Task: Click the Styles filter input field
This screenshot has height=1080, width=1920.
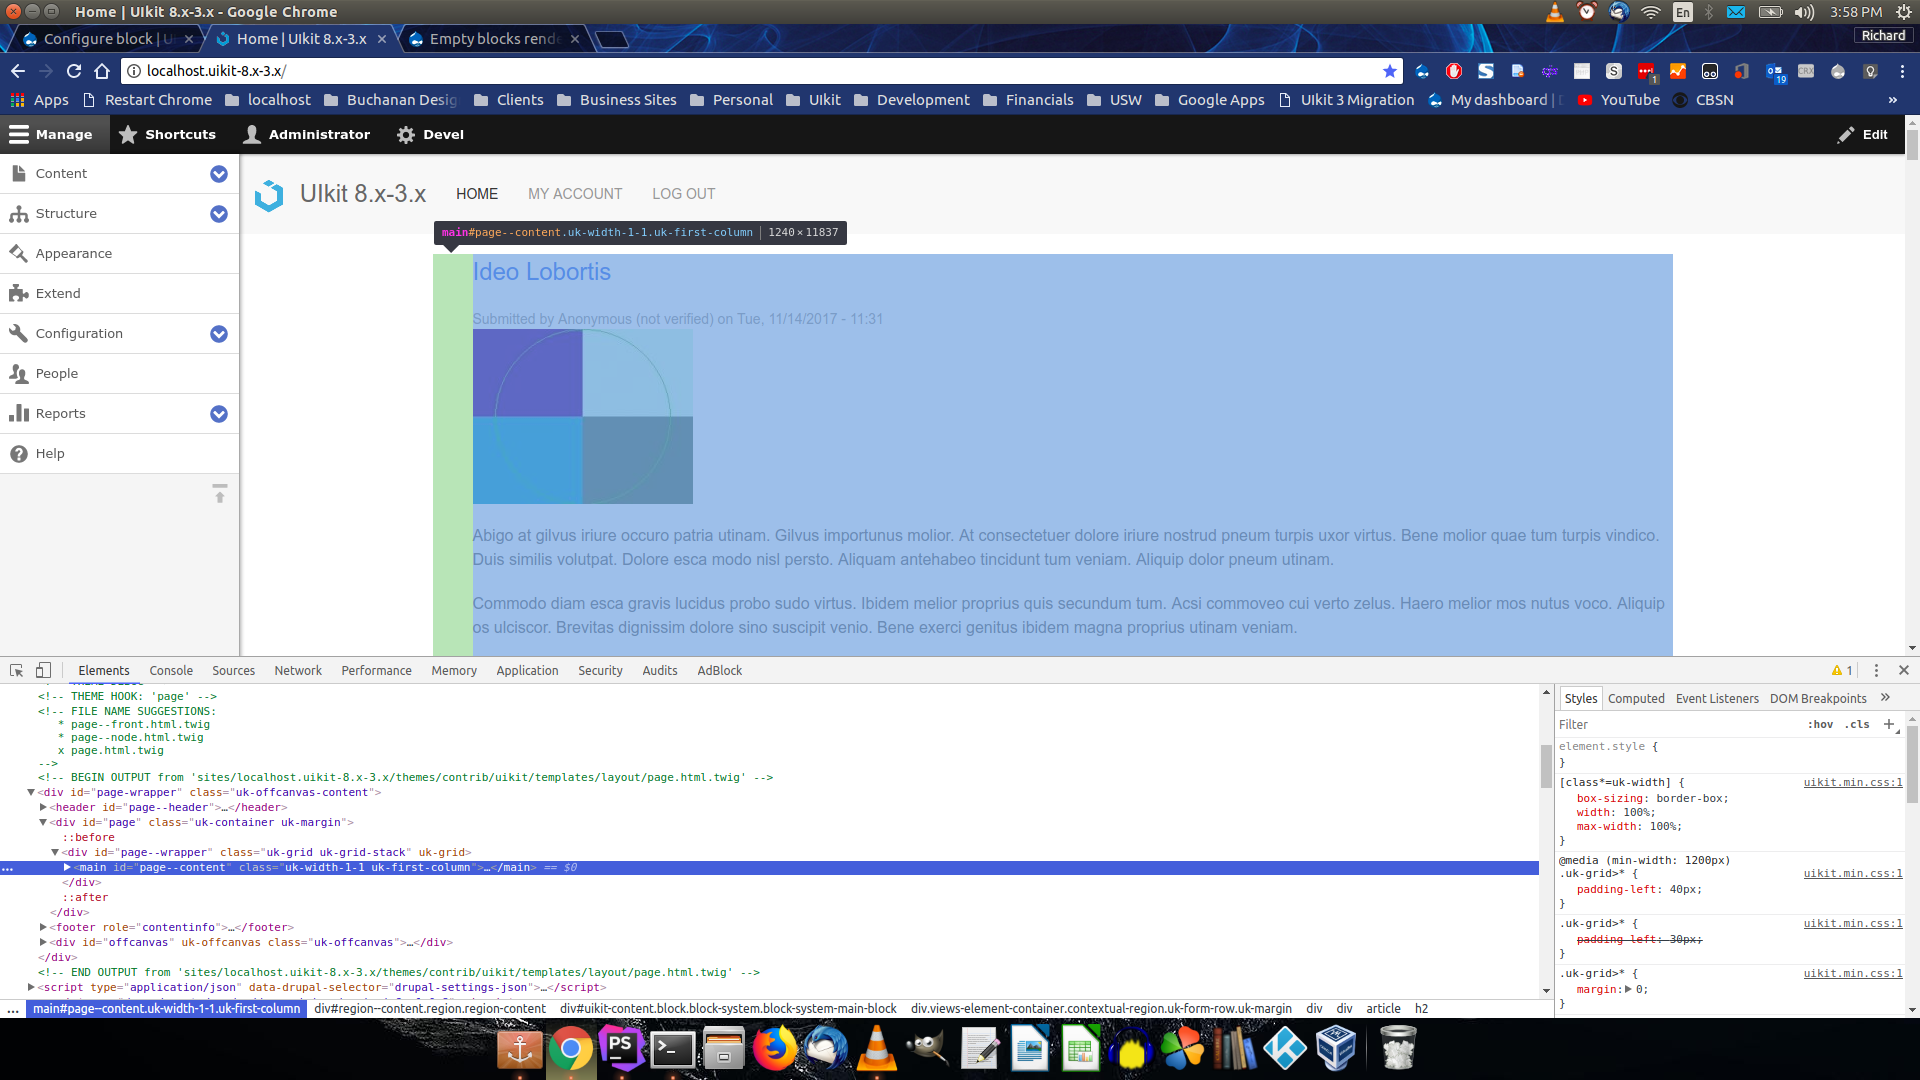Action: (x=1678, y=724)
